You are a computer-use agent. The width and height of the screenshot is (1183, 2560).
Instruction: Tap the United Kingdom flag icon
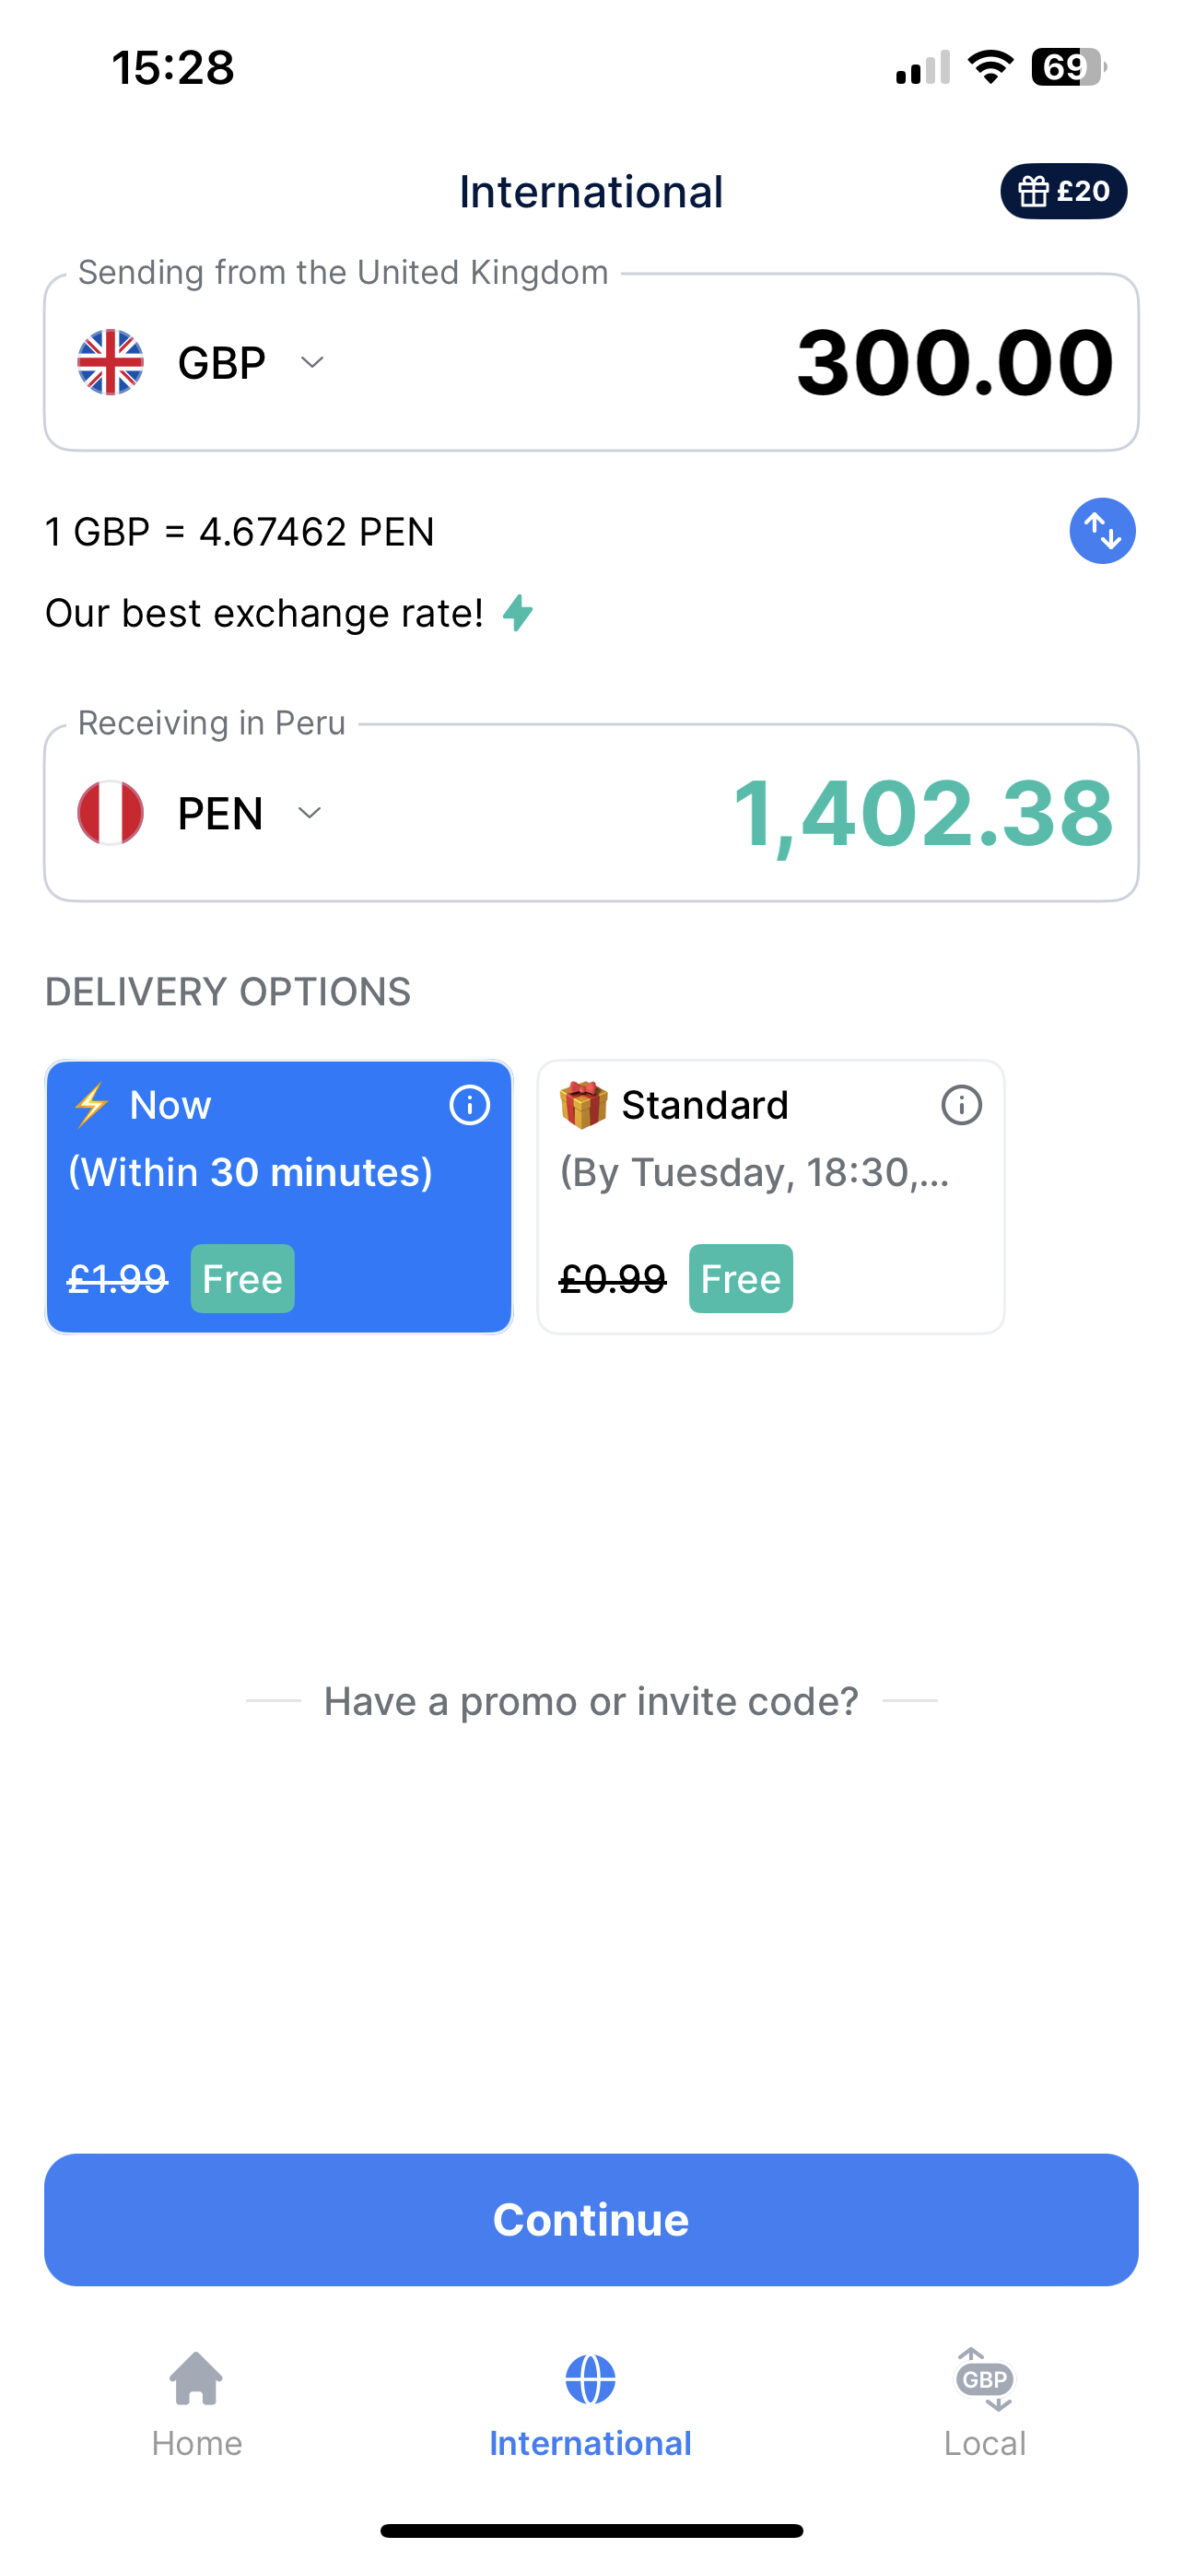click(111, 362)
